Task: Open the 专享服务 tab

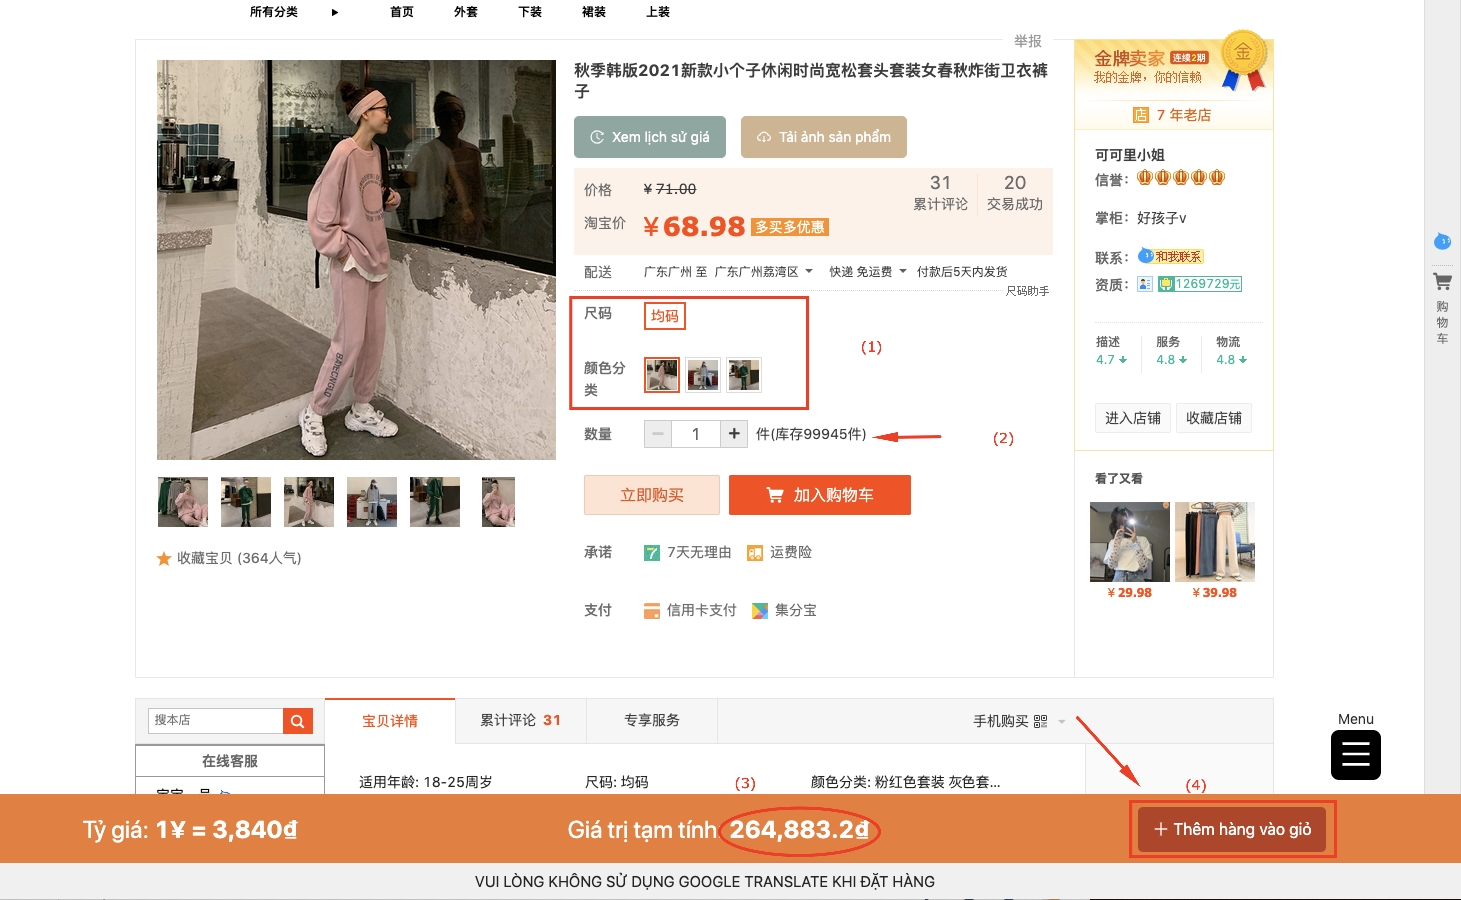Action: [651, 721]
